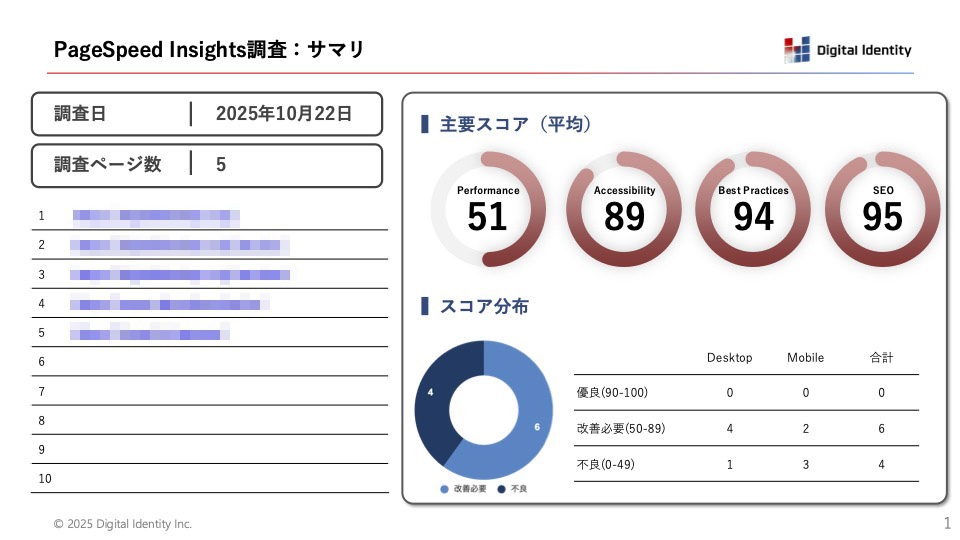Click the '不良(0-49)' row label
The image size is (960, 540).
point(605,465)
